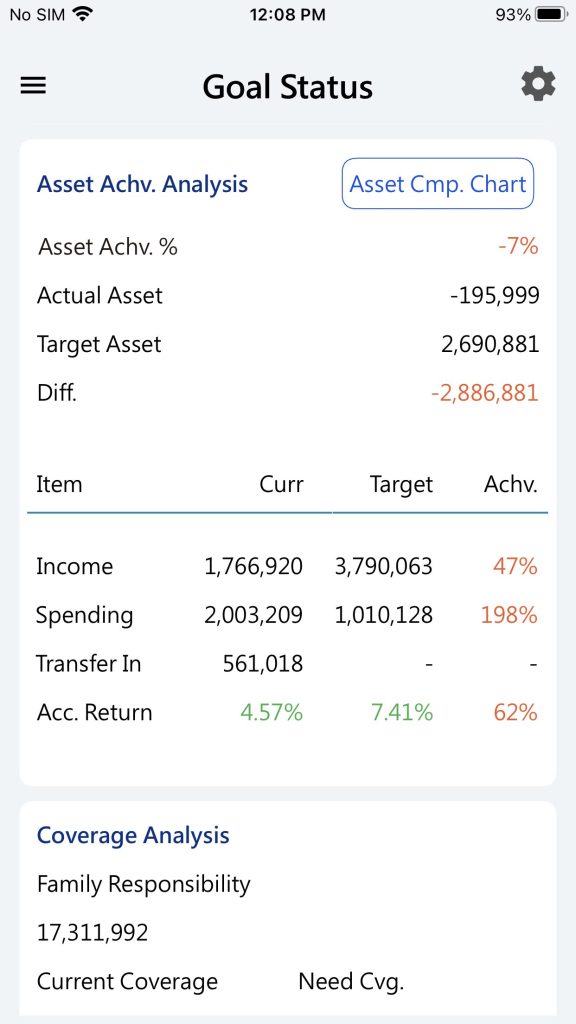This screenshot has height=1024, width=576.
Task: Tap the Spending achievement 198% value
Action: 509,615
